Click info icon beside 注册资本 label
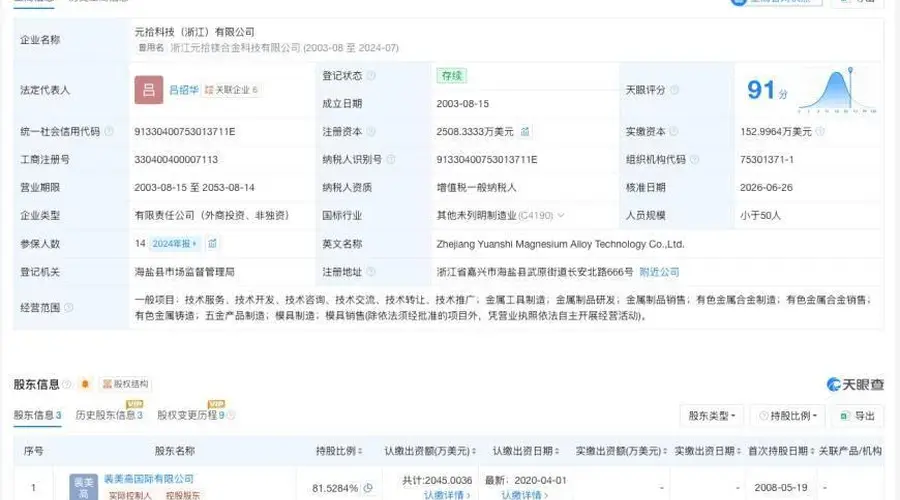Viewport: 900px width, 500px height. 371,132
